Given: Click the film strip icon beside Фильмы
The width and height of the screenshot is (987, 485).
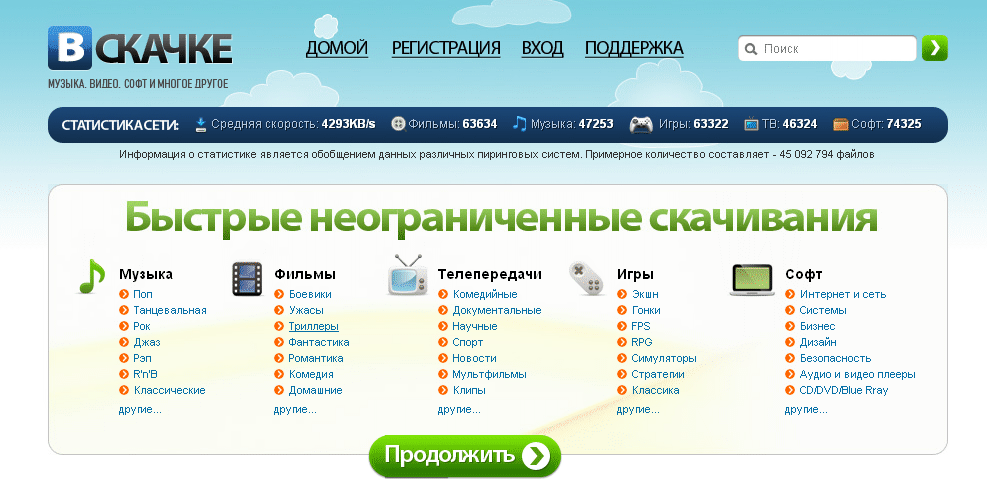Looking at the screenshot, I should point(247,279).
